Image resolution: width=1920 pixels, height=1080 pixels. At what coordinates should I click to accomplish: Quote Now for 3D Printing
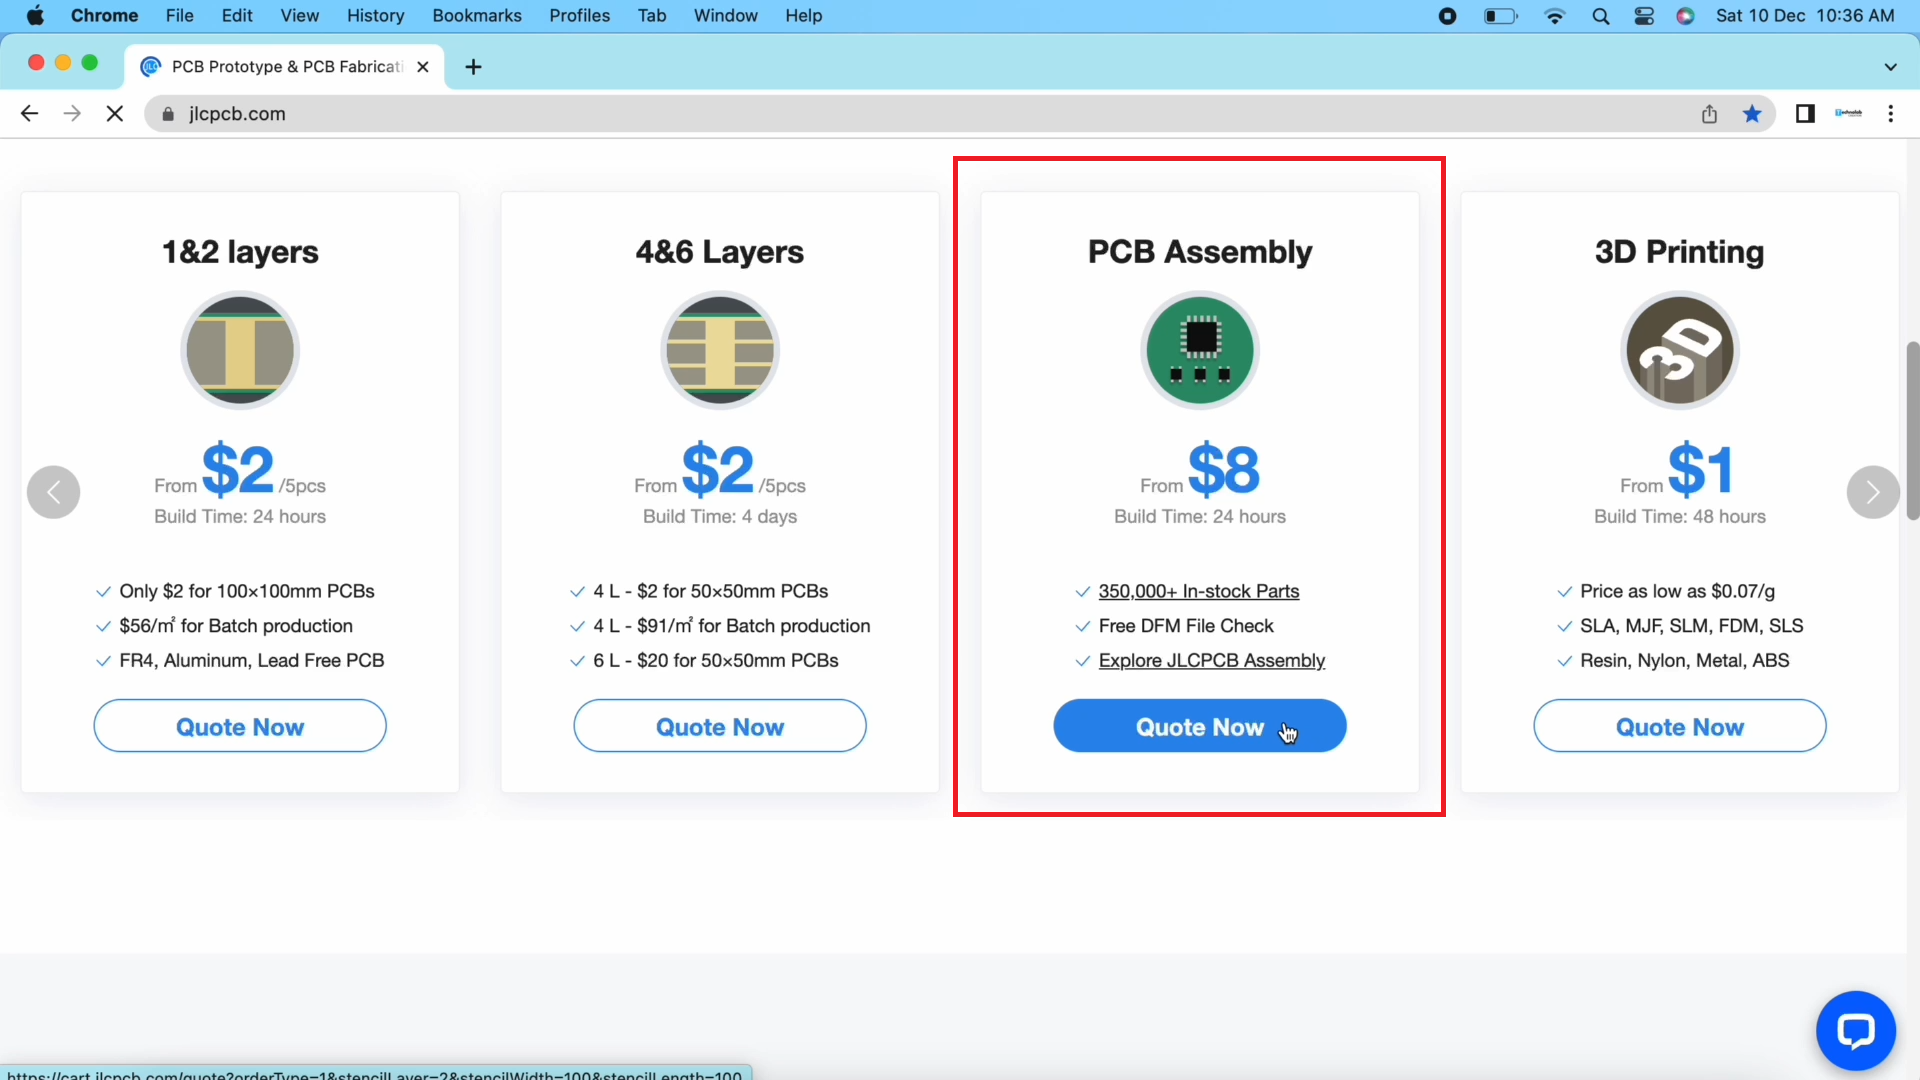(1680, 726)
